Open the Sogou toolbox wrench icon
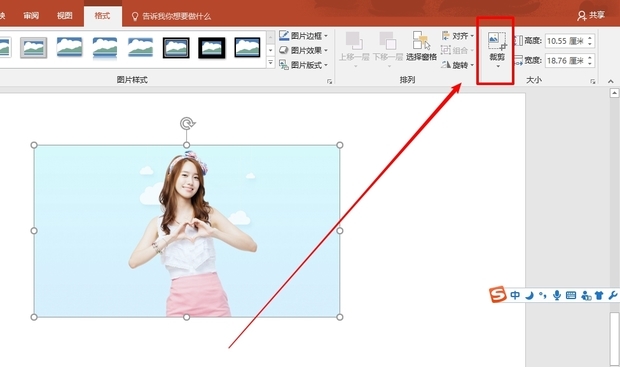The height and width of the screenshot is (367, 620). 612,295
